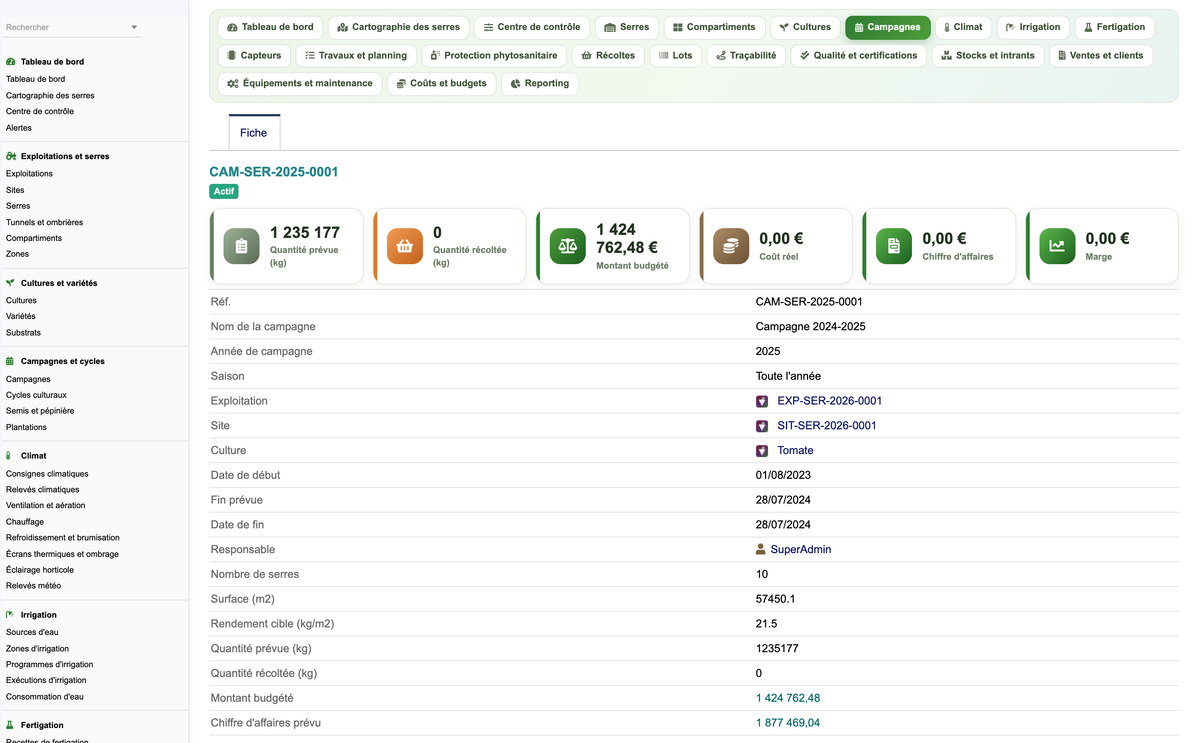This screenshot has height=743, width=1200.
Task: Open Compartiments top menu item
Action: (714, 27)
